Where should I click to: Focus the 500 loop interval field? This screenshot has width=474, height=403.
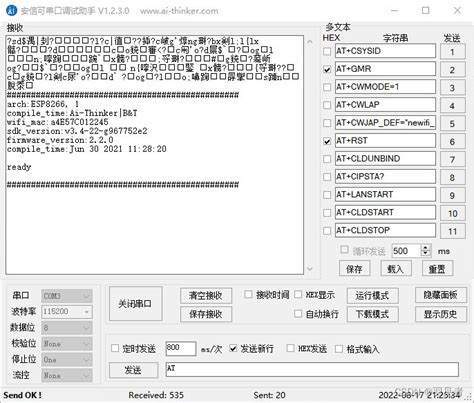pyautogui.click(x=407, y=251)
